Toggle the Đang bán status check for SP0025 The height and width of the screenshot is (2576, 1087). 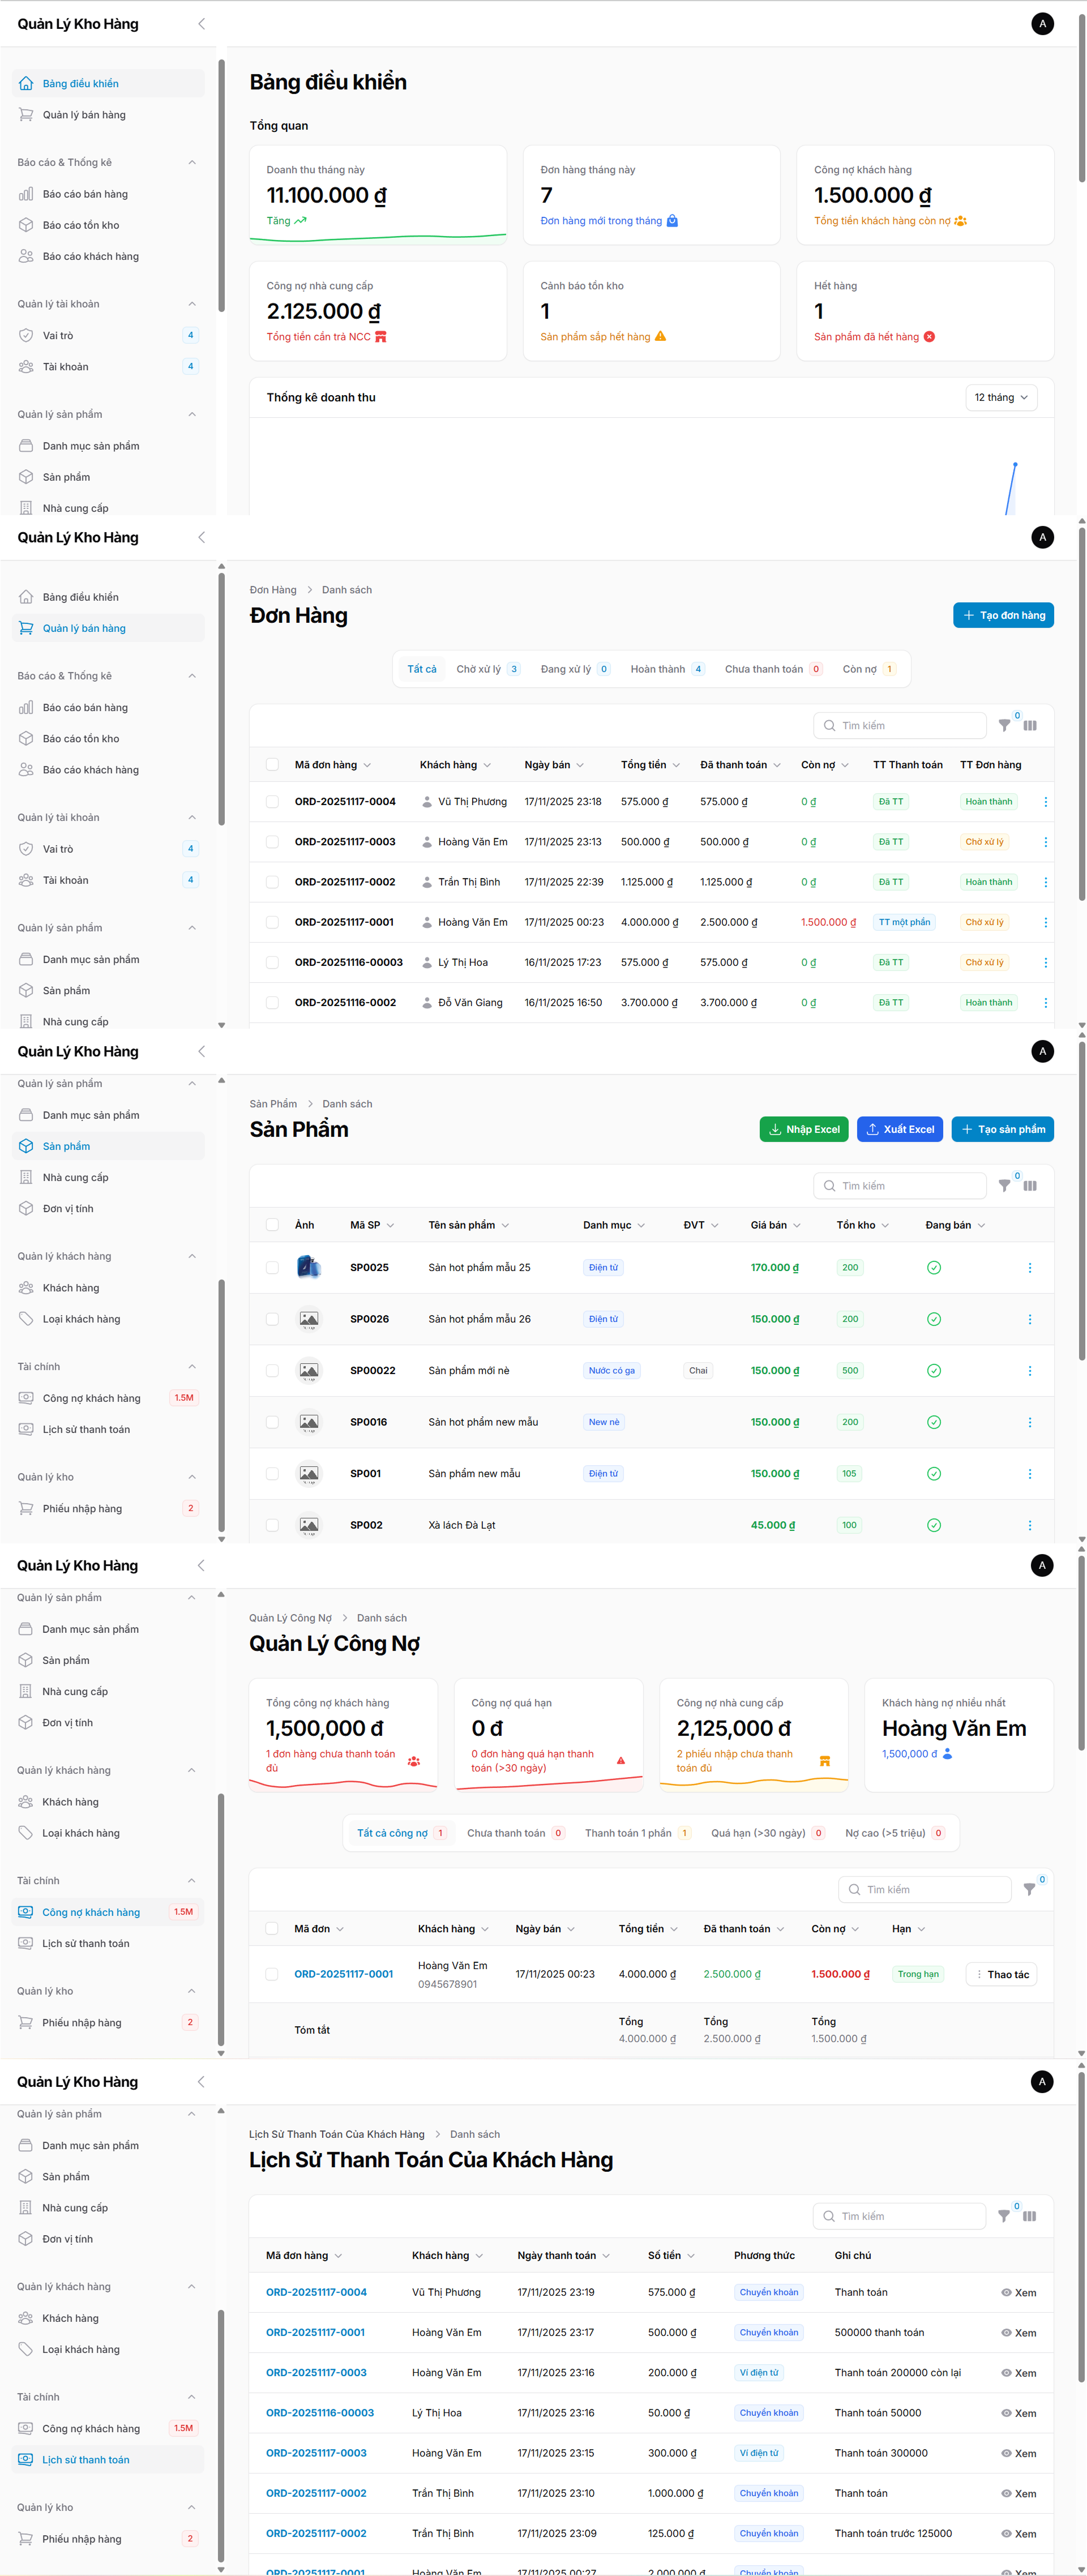934,1267
